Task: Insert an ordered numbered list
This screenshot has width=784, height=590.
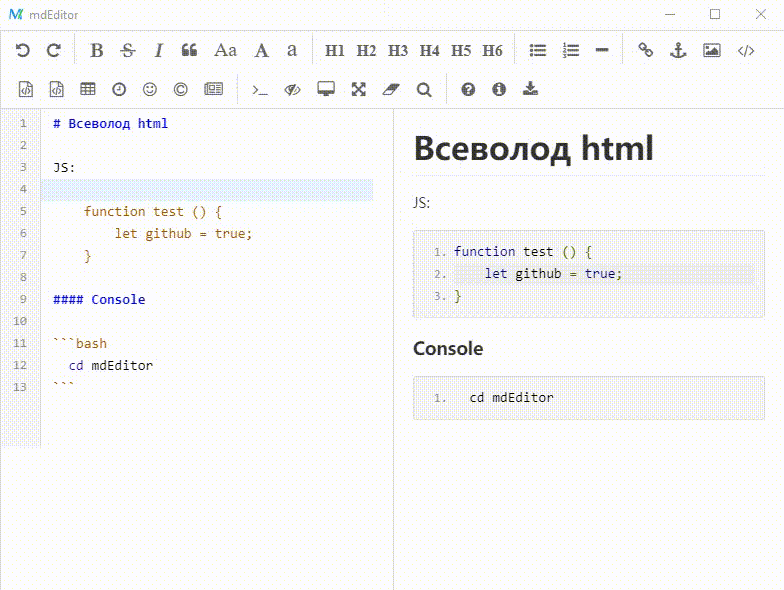Action: 570,50
